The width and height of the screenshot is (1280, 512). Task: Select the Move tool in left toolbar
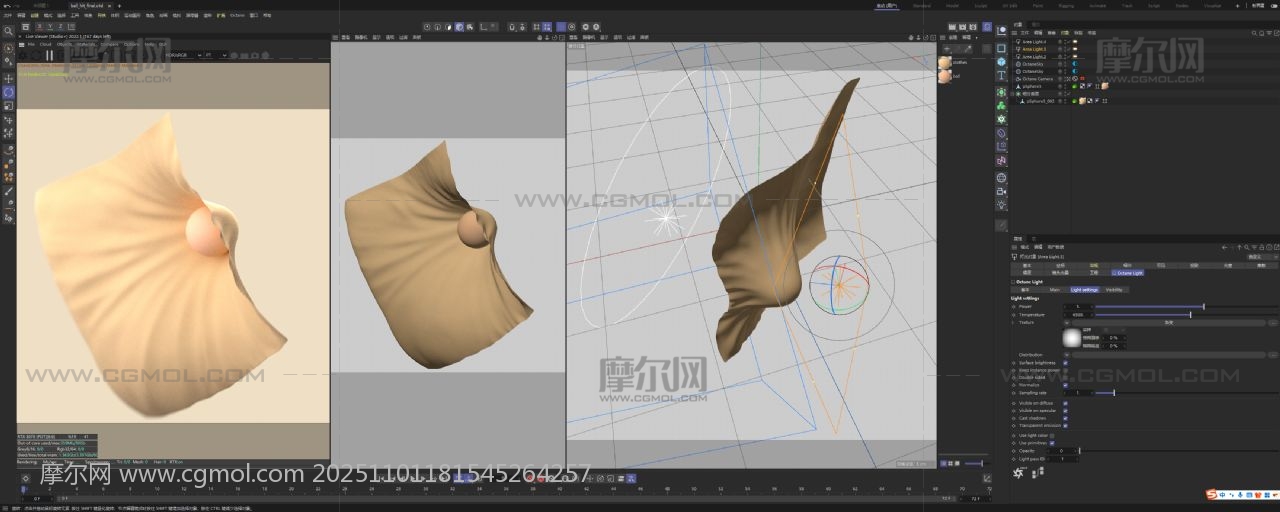[x=8, y=78]
